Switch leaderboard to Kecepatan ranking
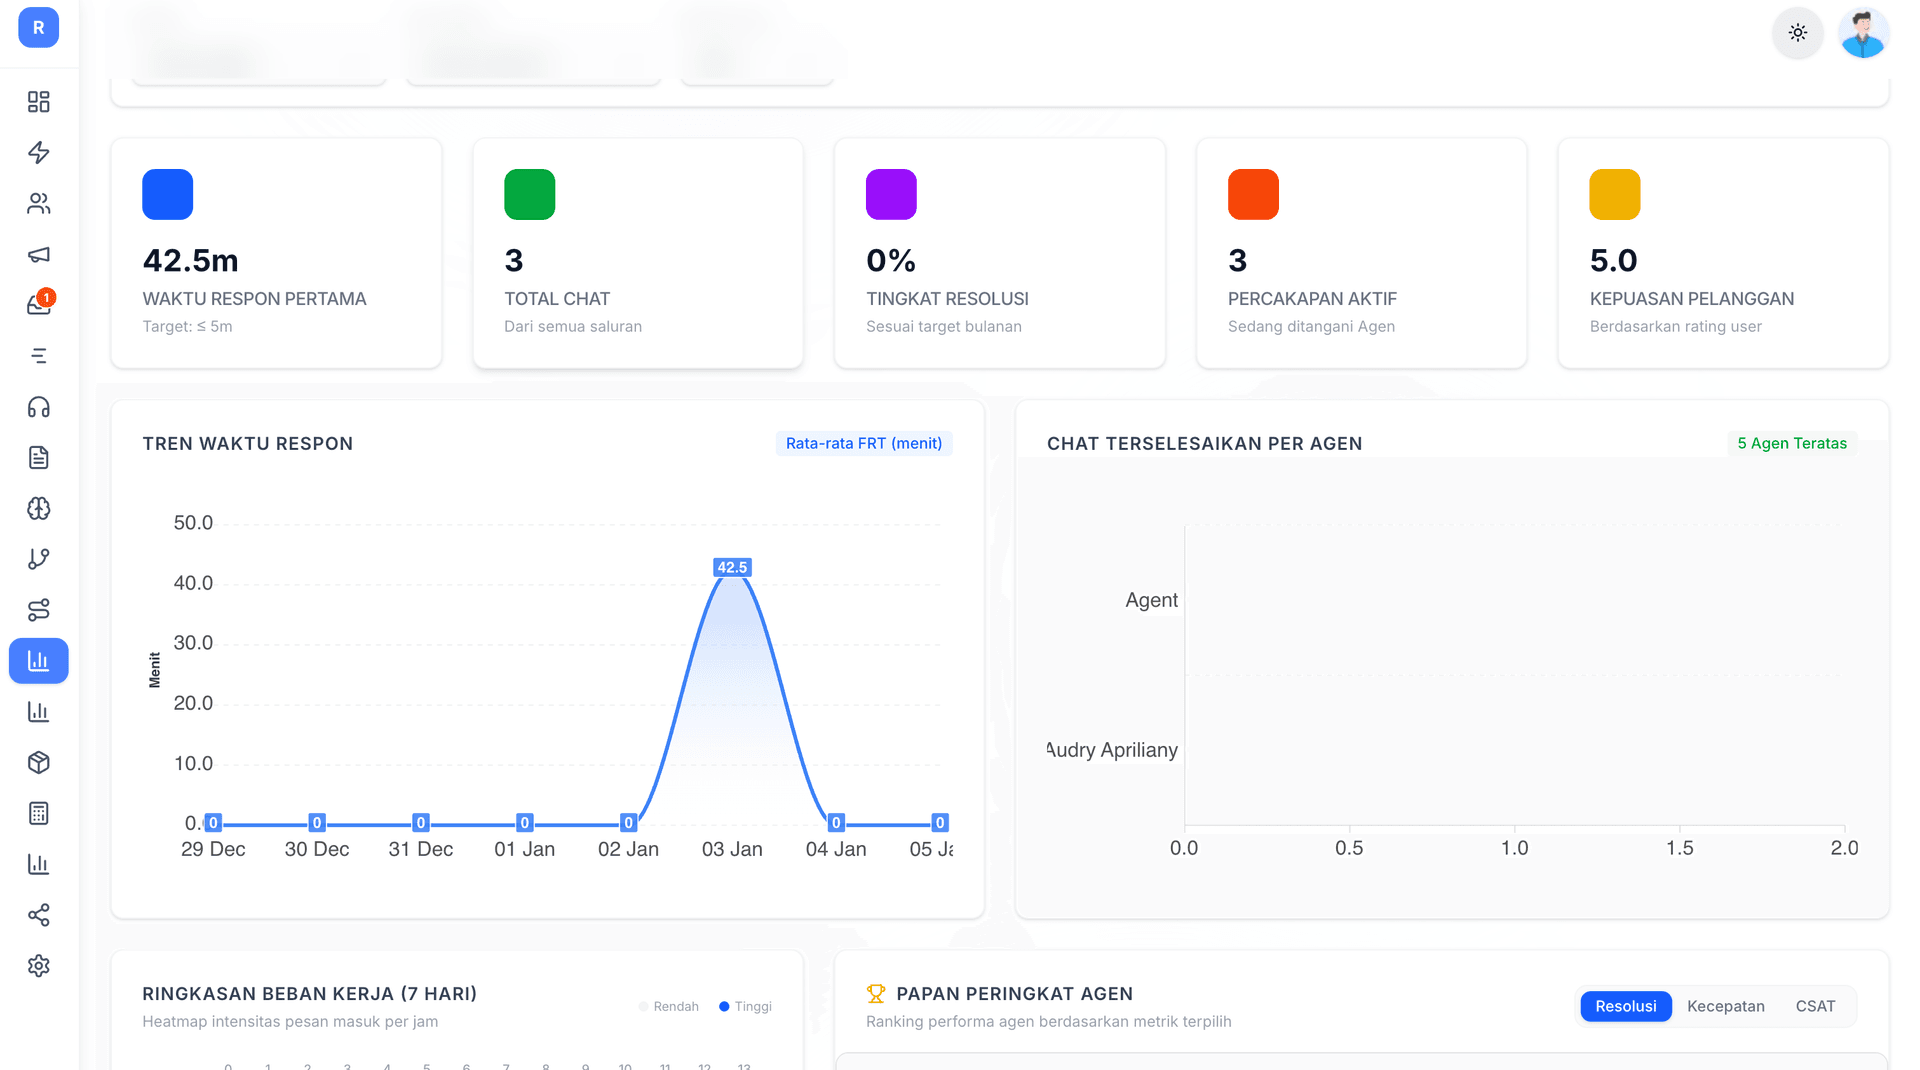 coord(1725,1006)
